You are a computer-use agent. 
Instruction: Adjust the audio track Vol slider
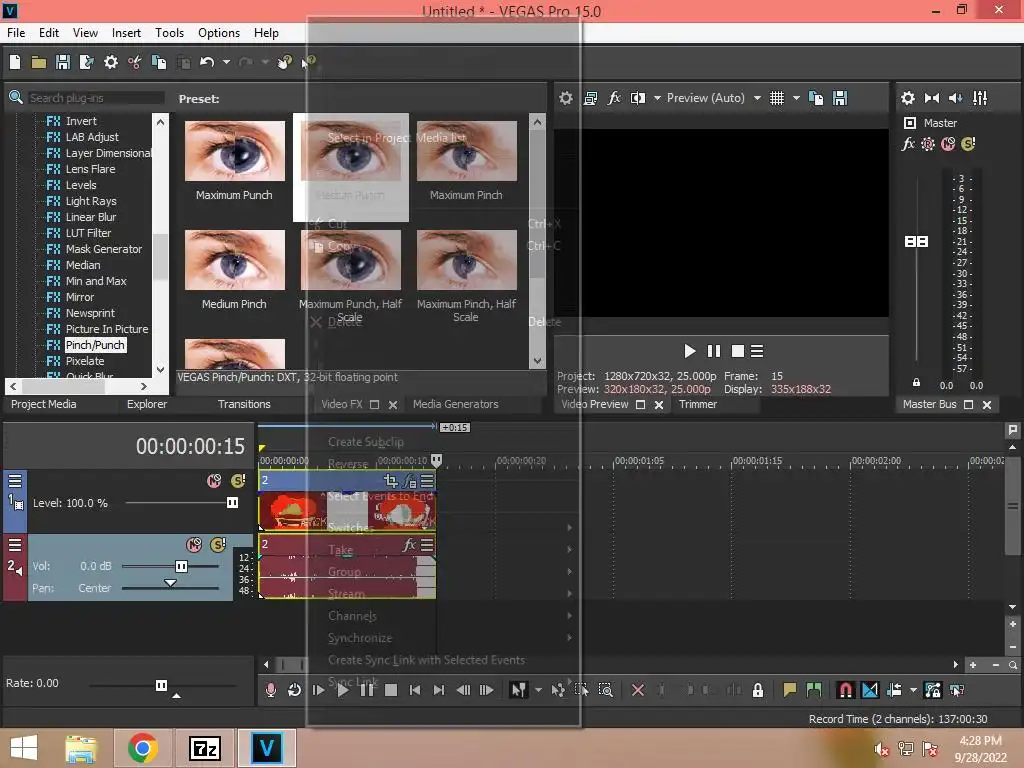182,566
